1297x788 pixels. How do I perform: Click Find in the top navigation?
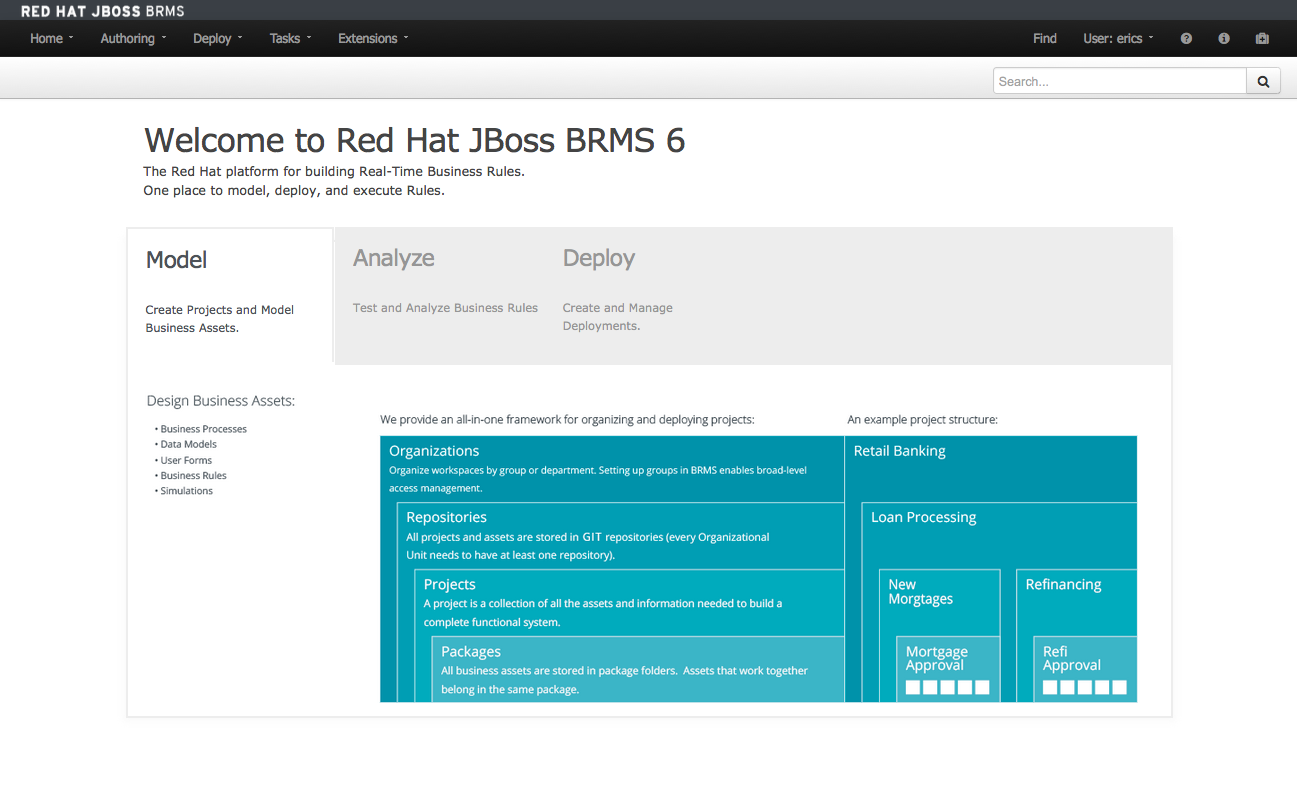[1044, 39]
